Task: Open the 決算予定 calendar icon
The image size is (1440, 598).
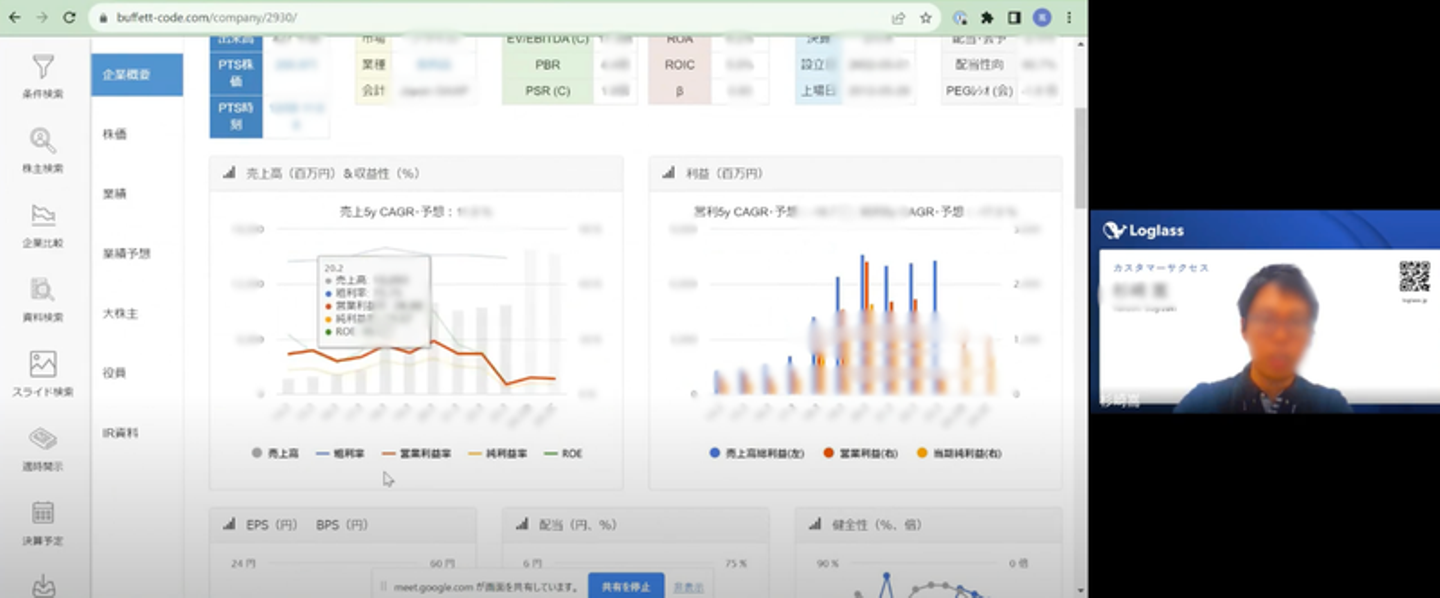Action: pyautogui.click(x=42, y=513)
